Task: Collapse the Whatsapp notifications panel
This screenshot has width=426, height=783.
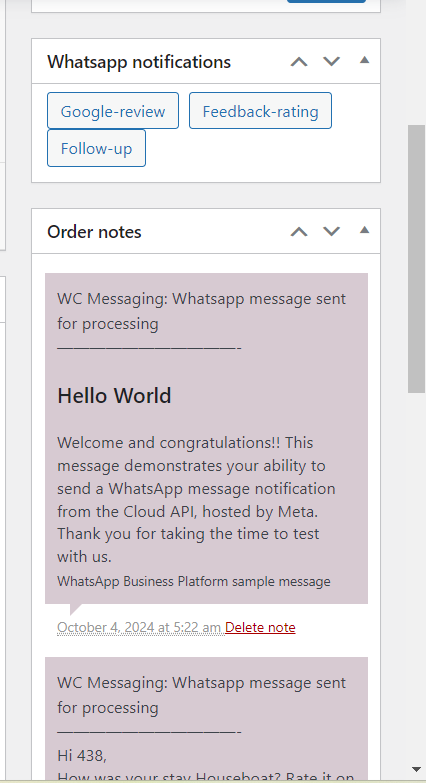Action: (365, 60)
